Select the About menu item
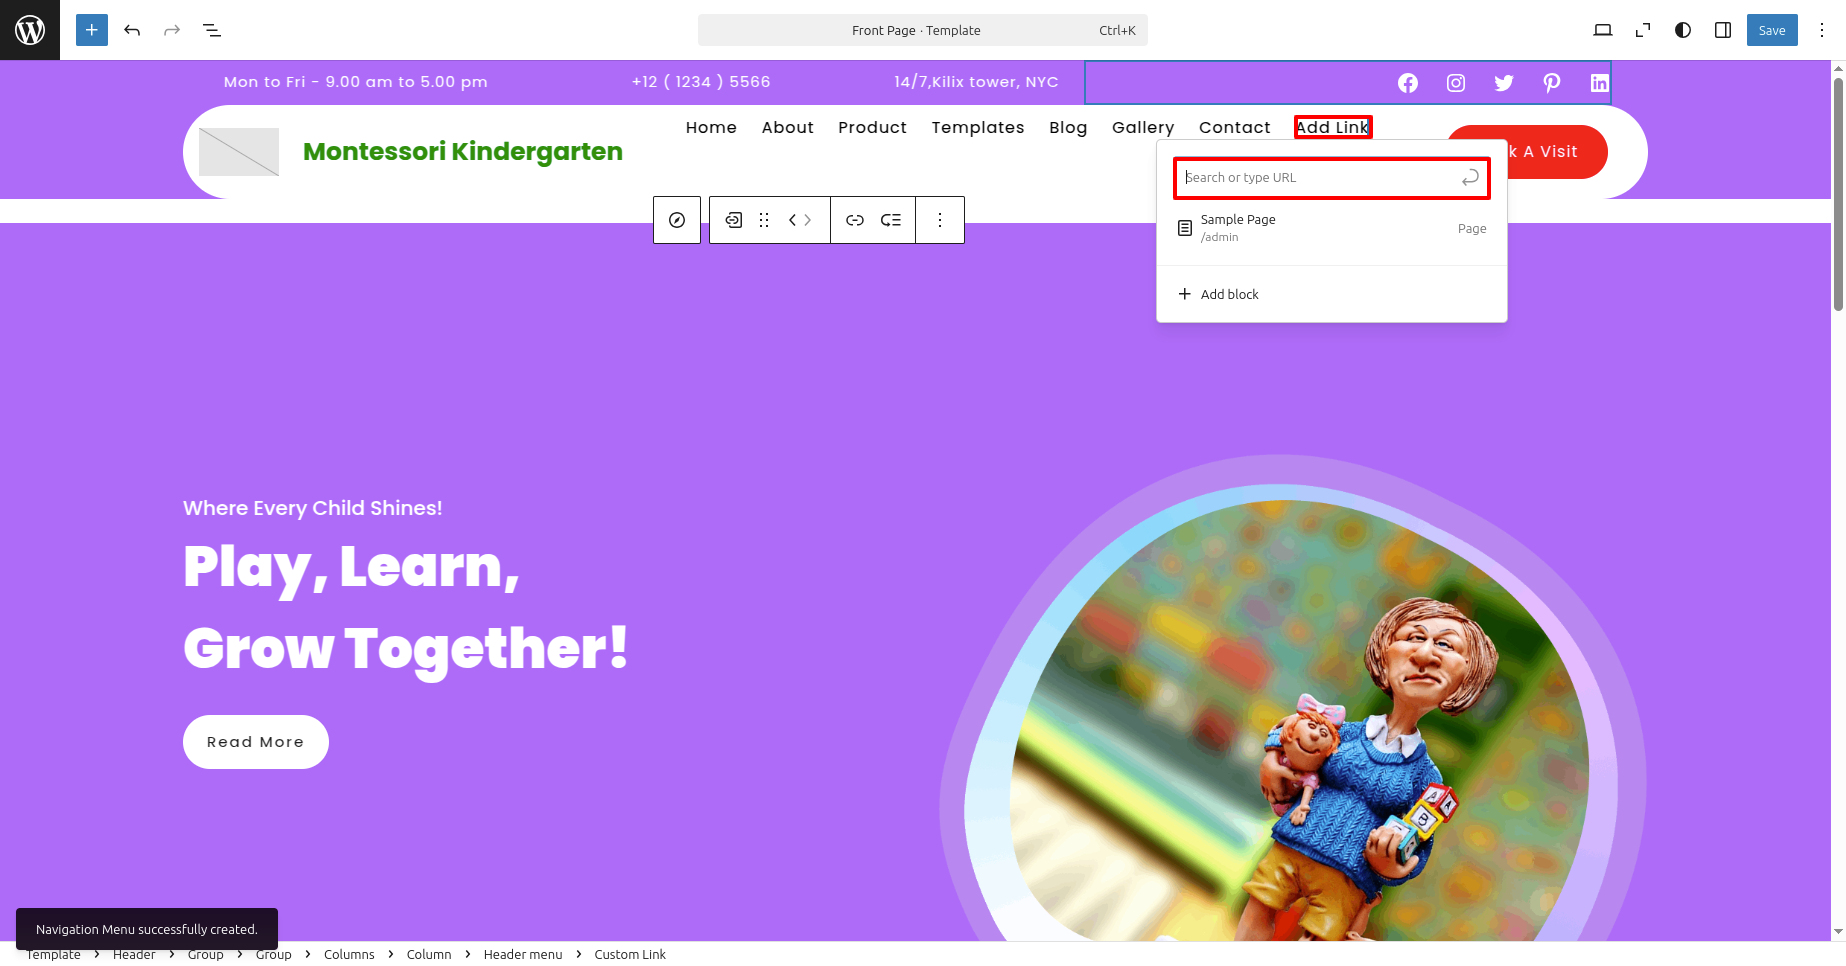The width and height of the screenshot is (1846, 966). (x=788, y=127)
